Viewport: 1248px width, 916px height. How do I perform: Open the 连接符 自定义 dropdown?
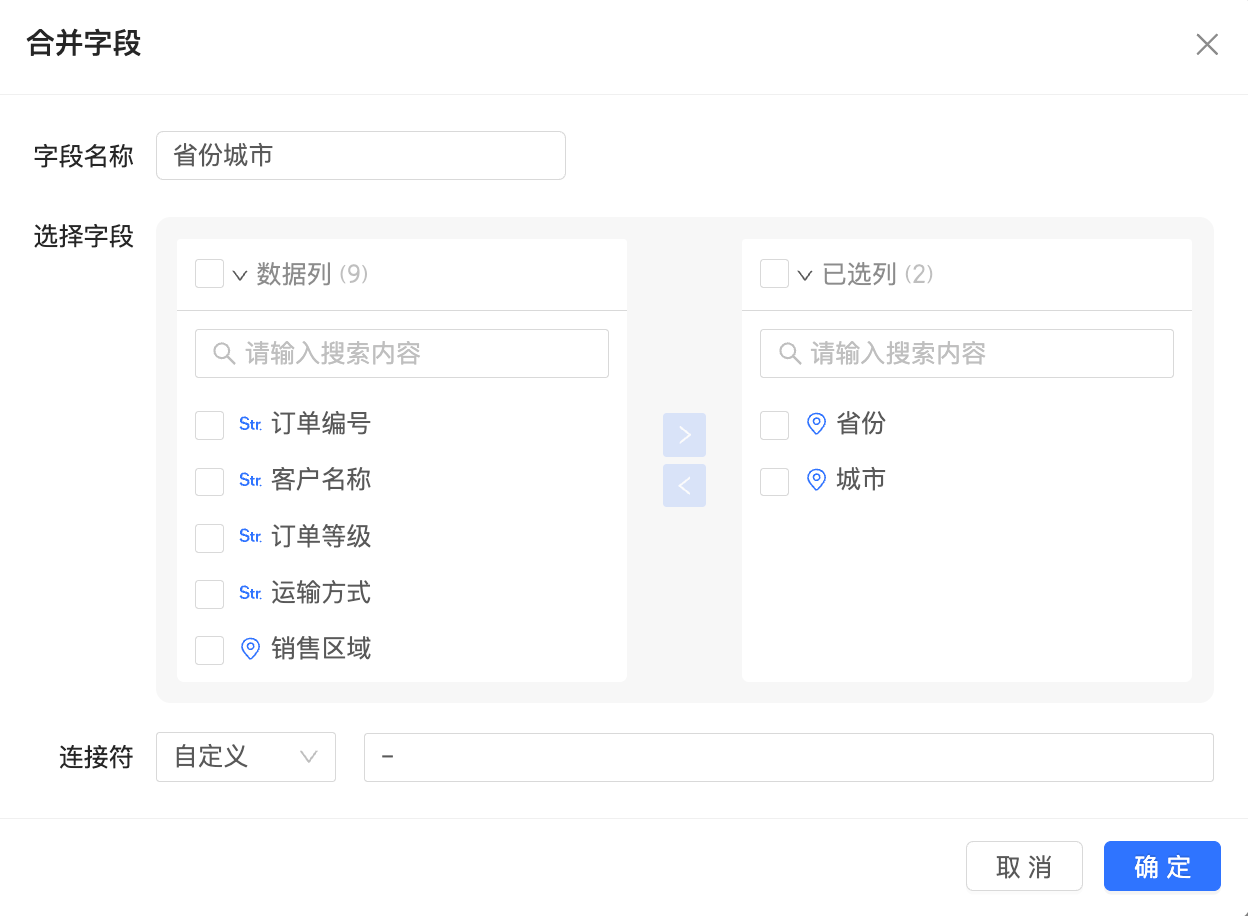click(x=245, y=757)
